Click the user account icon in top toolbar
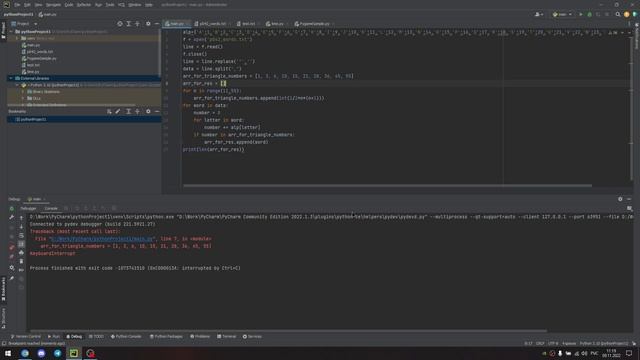Image resolution: width=640 pixels, height=360 pixels. (x=539, y=14)
